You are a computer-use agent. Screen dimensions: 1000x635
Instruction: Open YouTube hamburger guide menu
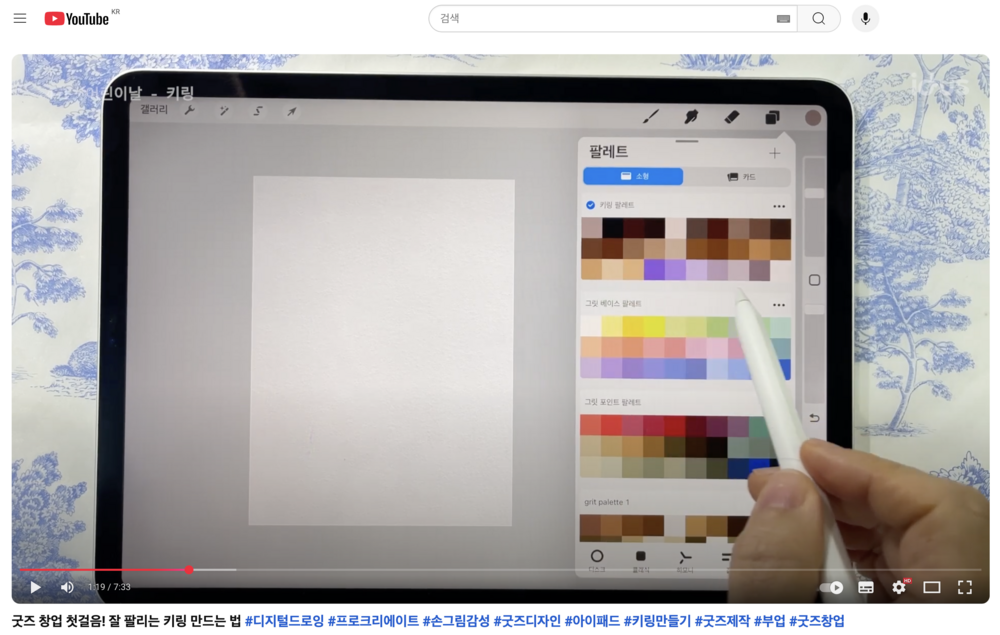coord(20,18)
